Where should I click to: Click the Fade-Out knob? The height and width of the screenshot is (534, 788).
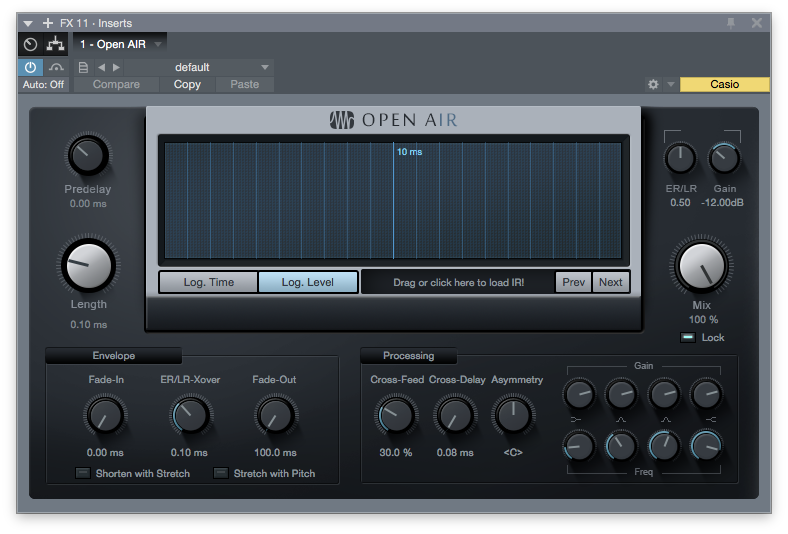275,416
